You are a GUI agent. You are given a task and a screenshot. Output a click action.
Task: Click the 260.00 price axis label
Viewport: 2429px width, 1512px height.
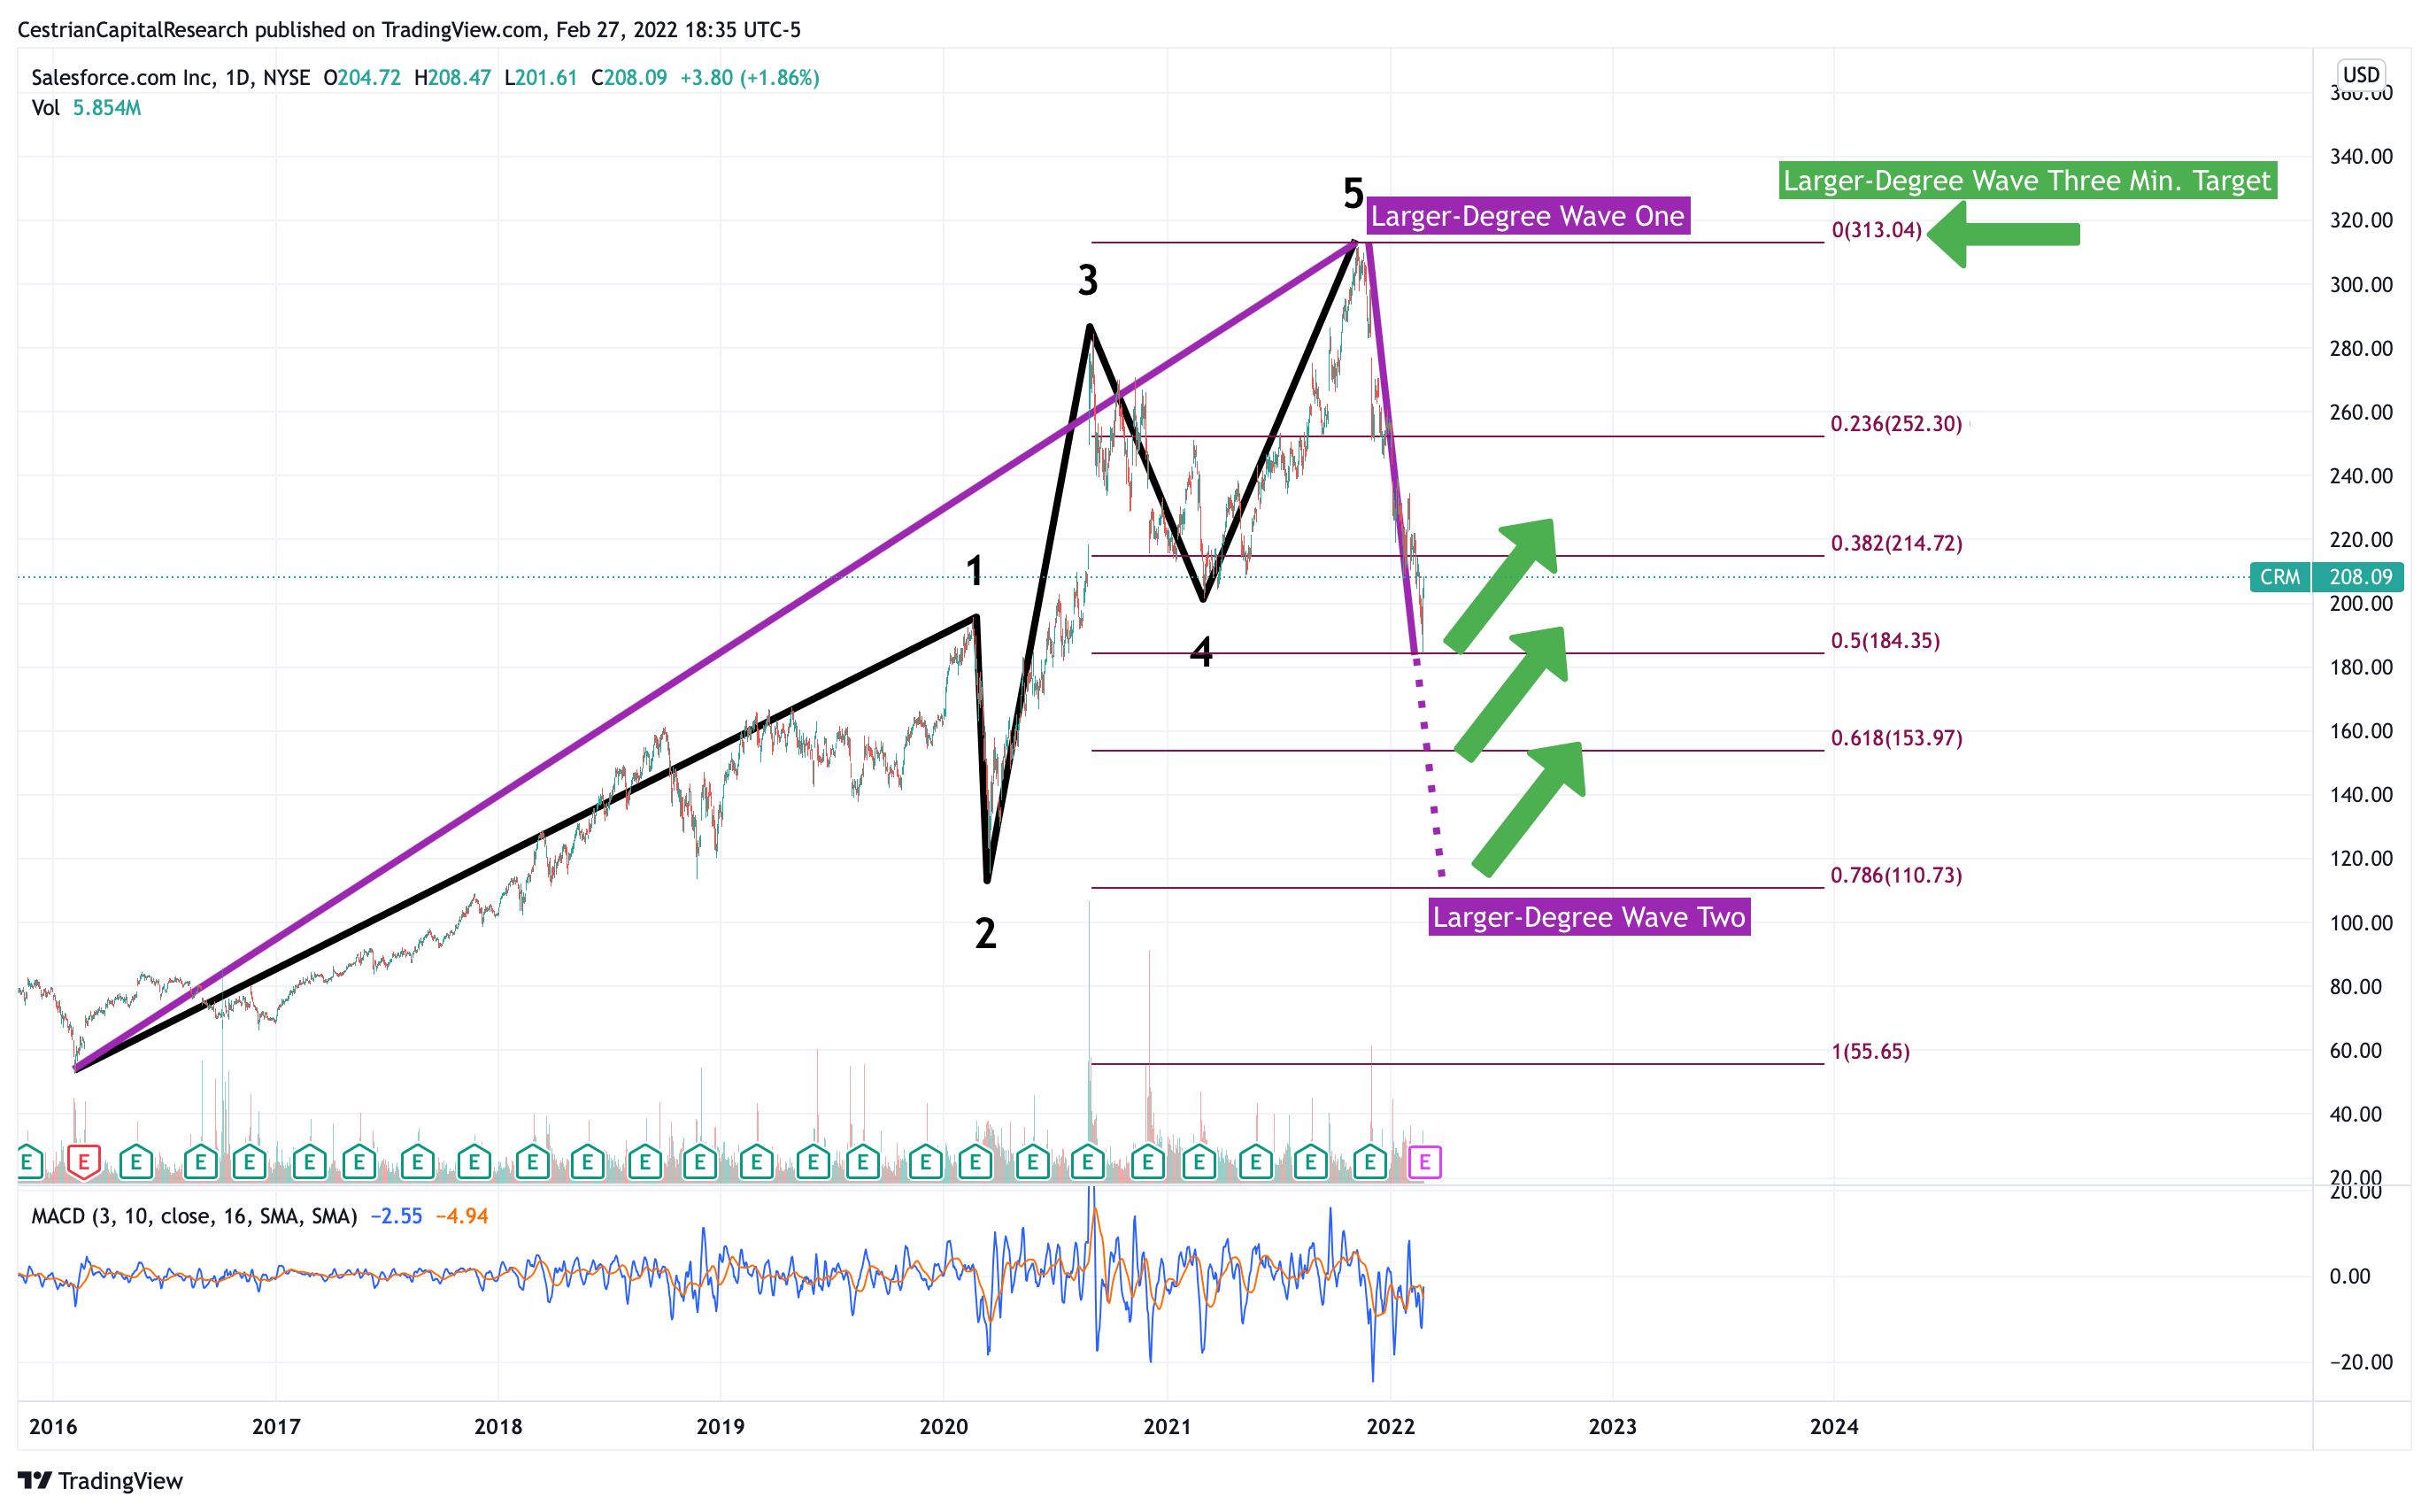[x=2361, y=412]
